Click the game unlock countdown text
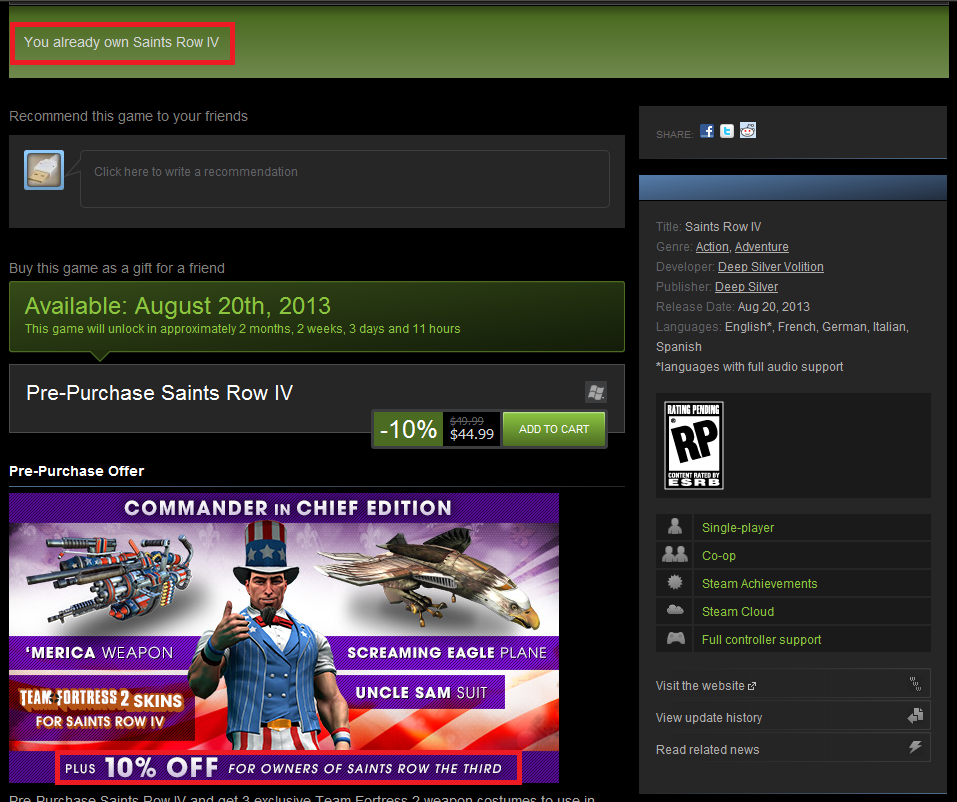 (x=242, y=328)
